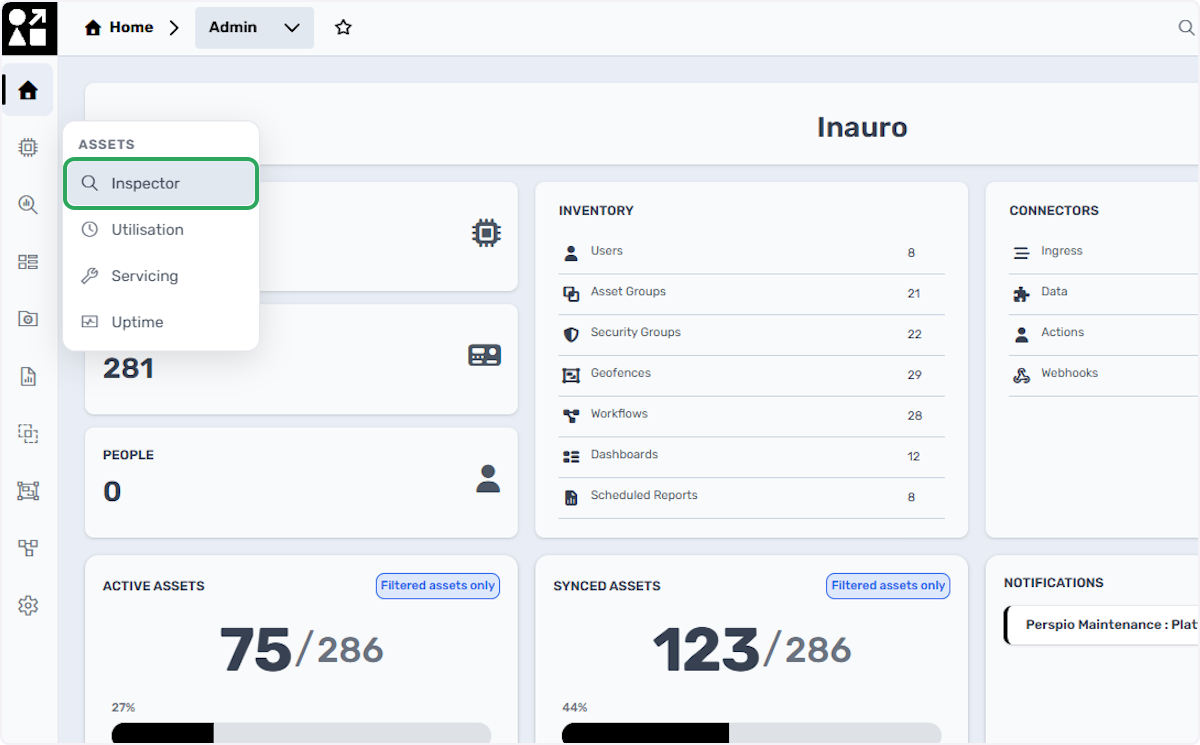Image resolution: width=1200 pixels, height=745 pixels.
Task: Click the Workflows icon in Inventory
Action: [571, 415]
